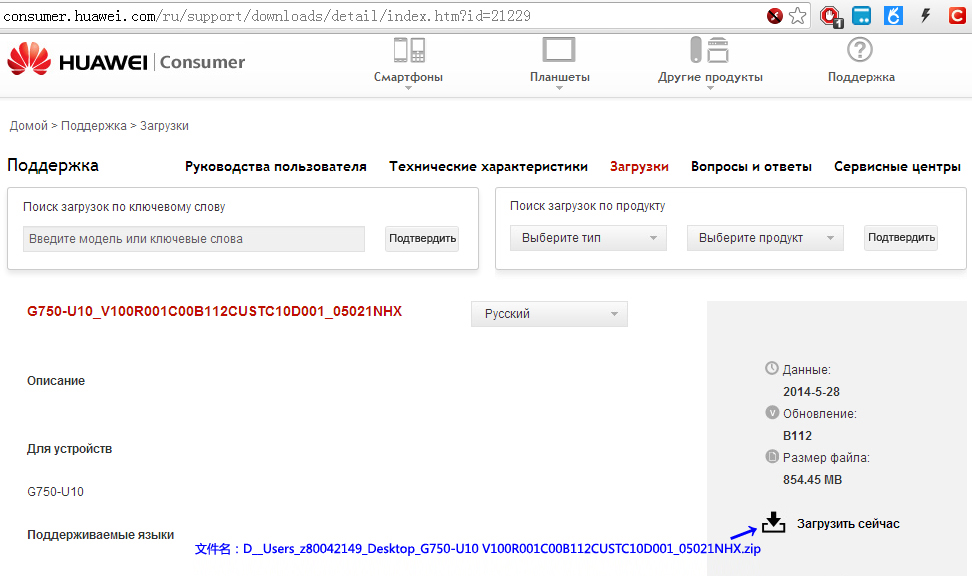Click the Поддержка section heading
This screenshot has height=579, width=972.
click(x=53, y=166)
